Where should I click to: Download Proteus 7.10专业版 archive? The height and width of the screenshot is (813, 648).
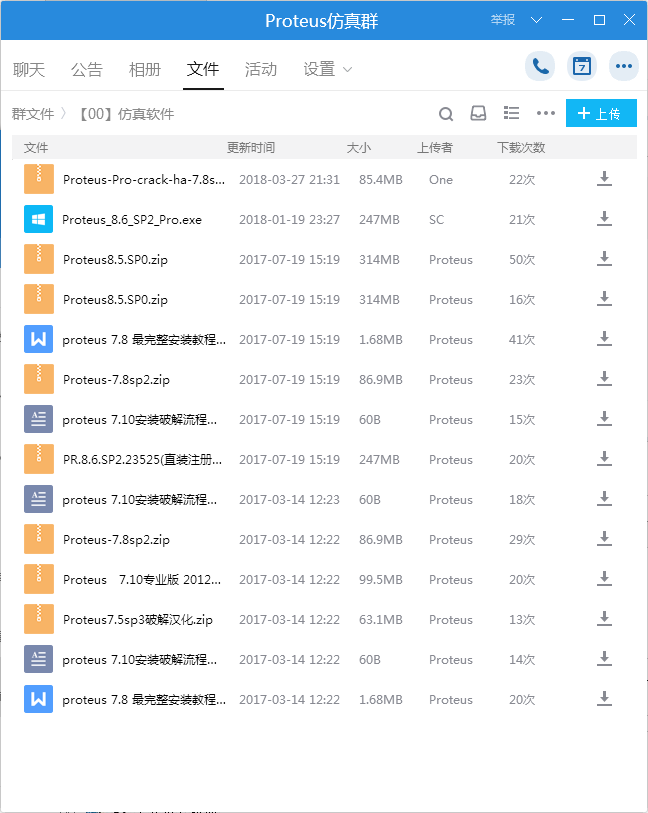pos(604,579)
